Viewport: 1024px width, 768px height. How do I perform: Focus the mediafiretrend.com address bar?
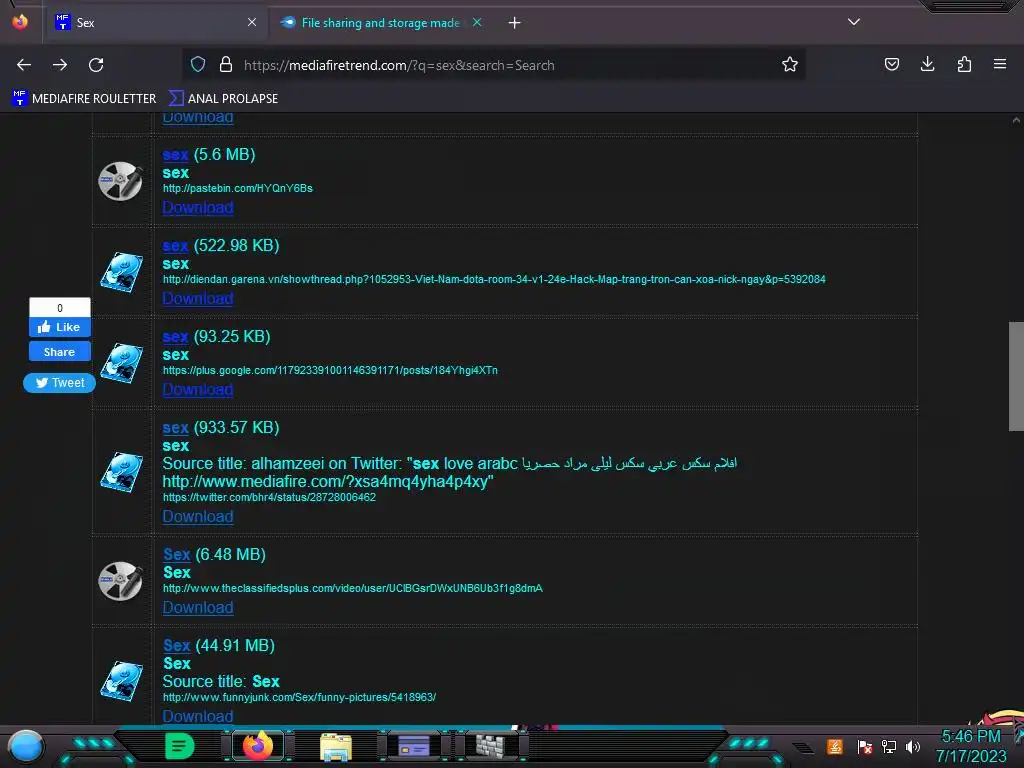click(x=496, y=65)
